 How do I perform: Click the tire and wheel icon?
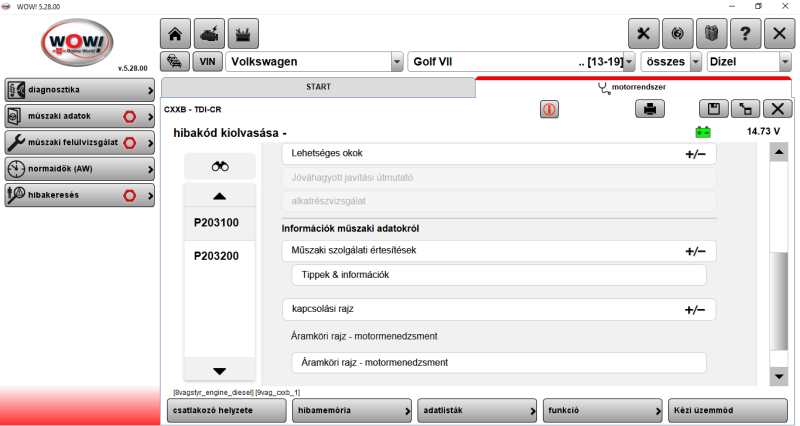click(x=678, y=34)
